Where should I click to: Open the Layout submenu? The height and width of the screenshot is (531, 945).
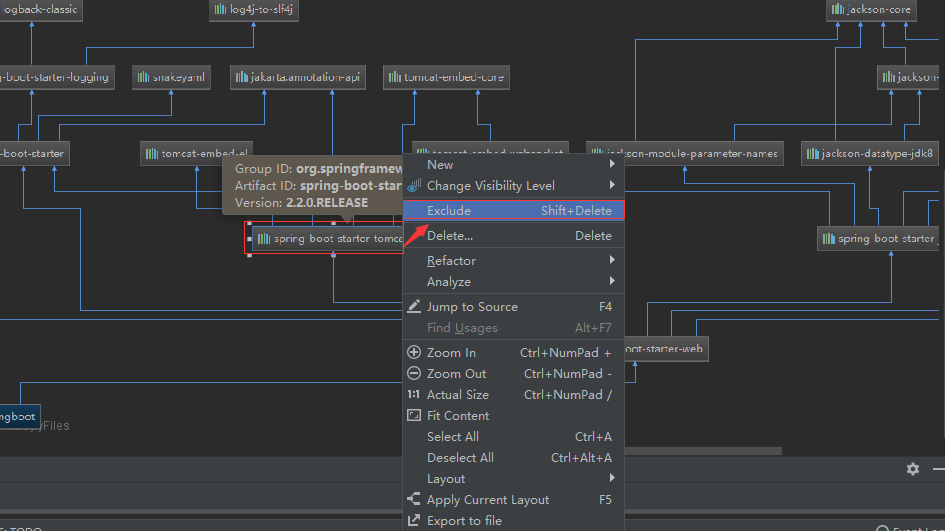pyautogui.click(x=513, y=479)
